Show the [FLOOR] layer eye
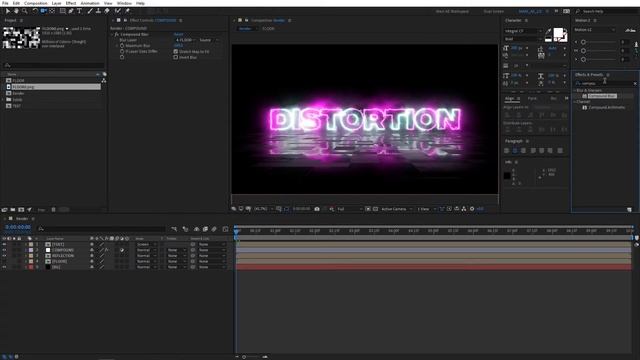Screen dimensions: 640x360 (4, 261)
